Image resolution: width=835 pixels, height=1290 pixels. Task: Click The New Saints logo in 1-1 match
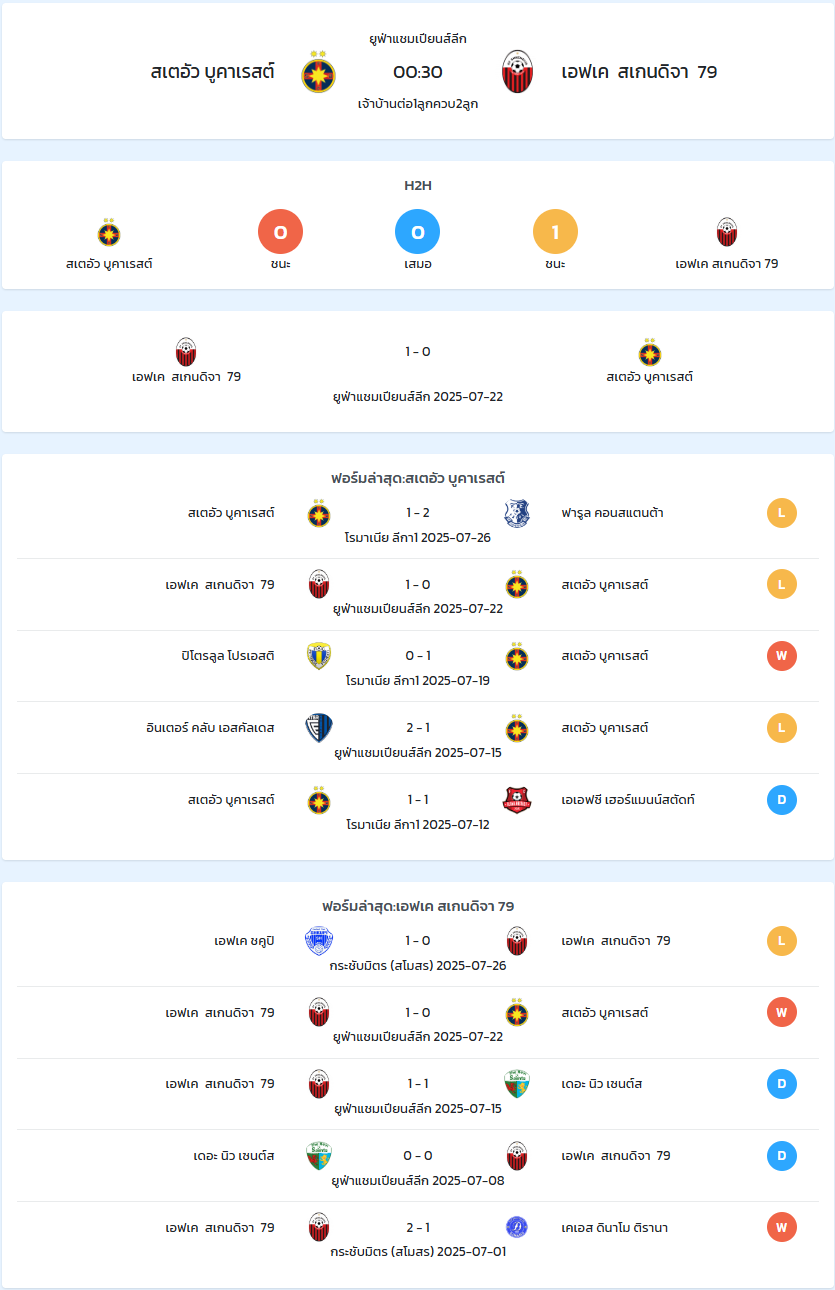pyautogui.click(x=517, y=1084)
